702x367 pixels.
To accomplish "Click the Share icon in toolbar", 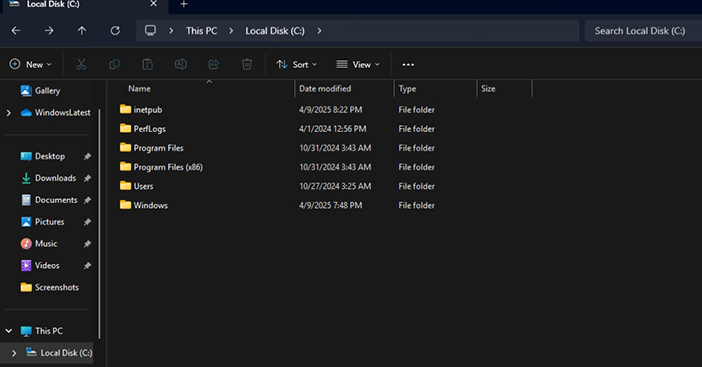I will 214,64.
